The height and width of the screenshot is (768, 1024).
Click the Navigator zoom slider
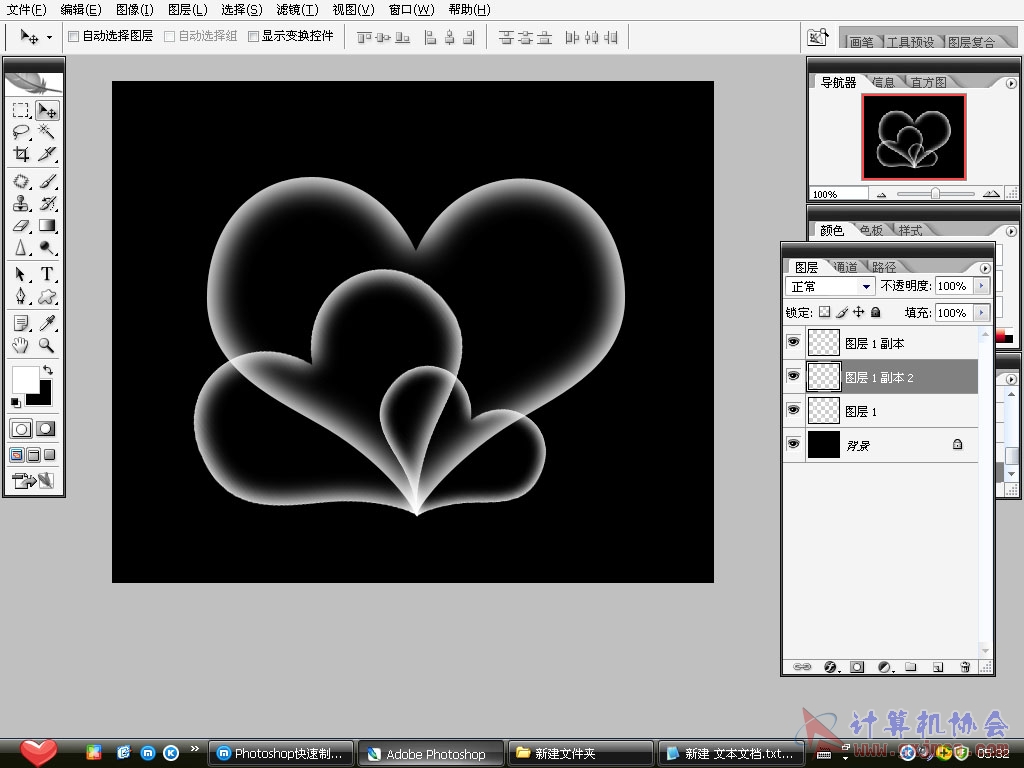935,193
